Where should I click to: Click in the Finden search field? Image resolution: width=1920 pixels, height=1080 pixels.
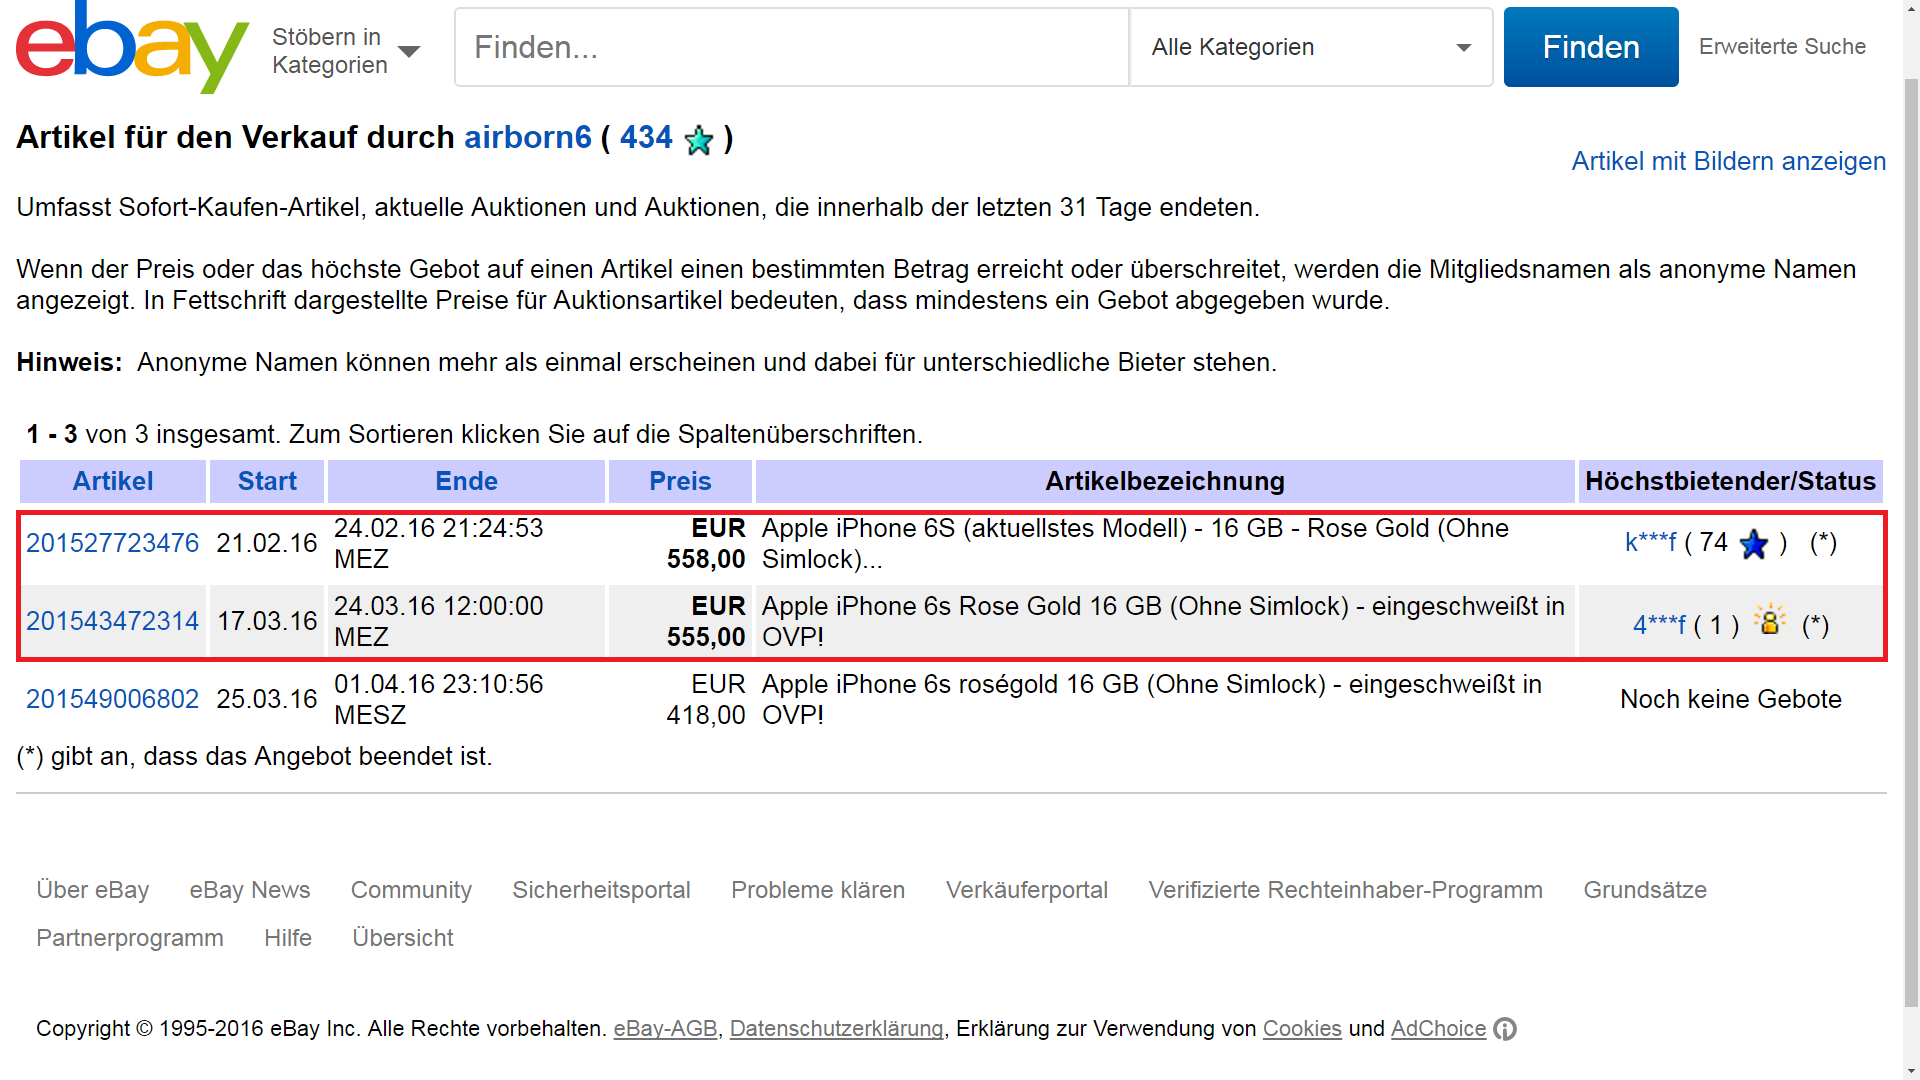[792, 47]
